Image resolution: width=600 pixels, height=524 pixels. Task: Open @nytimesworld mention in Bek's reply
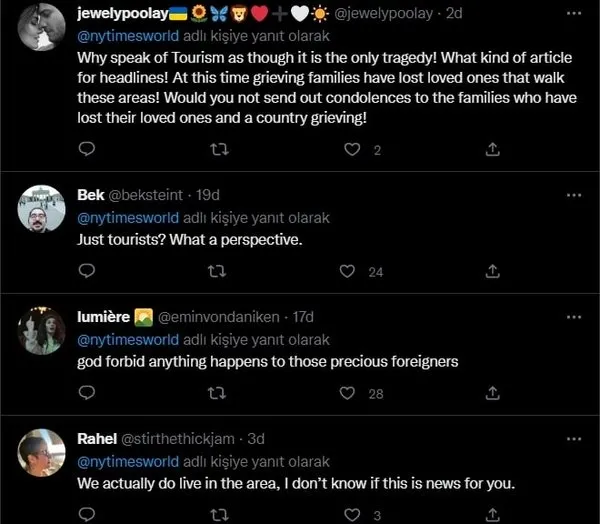point(128,217)
